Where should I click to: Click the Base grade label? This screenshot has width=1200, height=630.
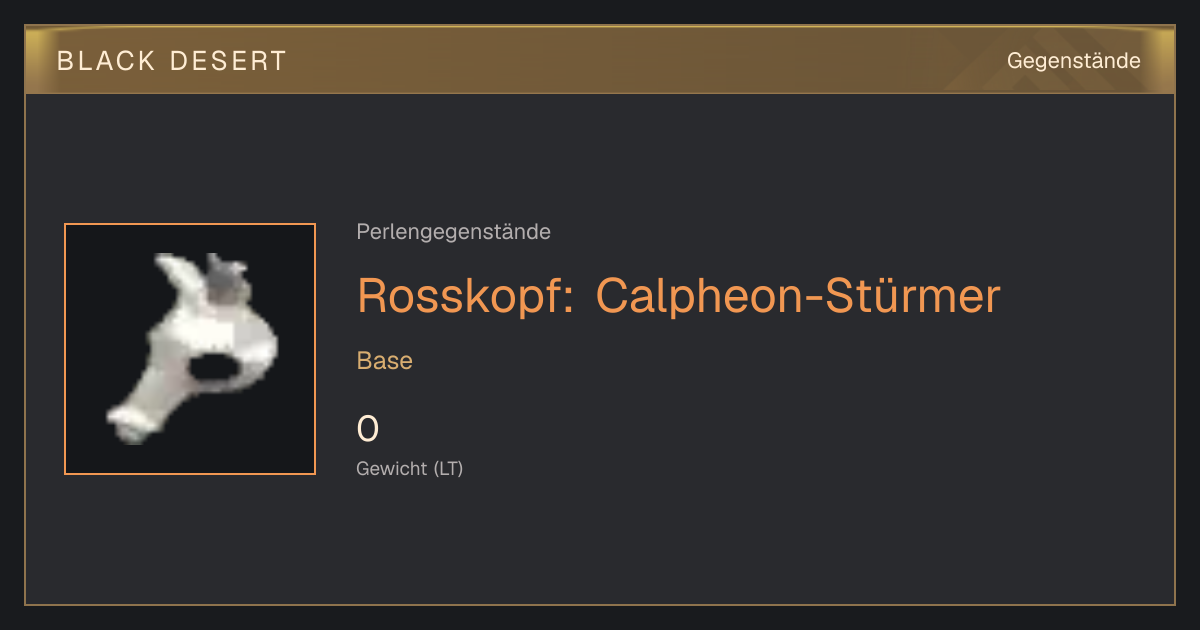pos(385,361)
